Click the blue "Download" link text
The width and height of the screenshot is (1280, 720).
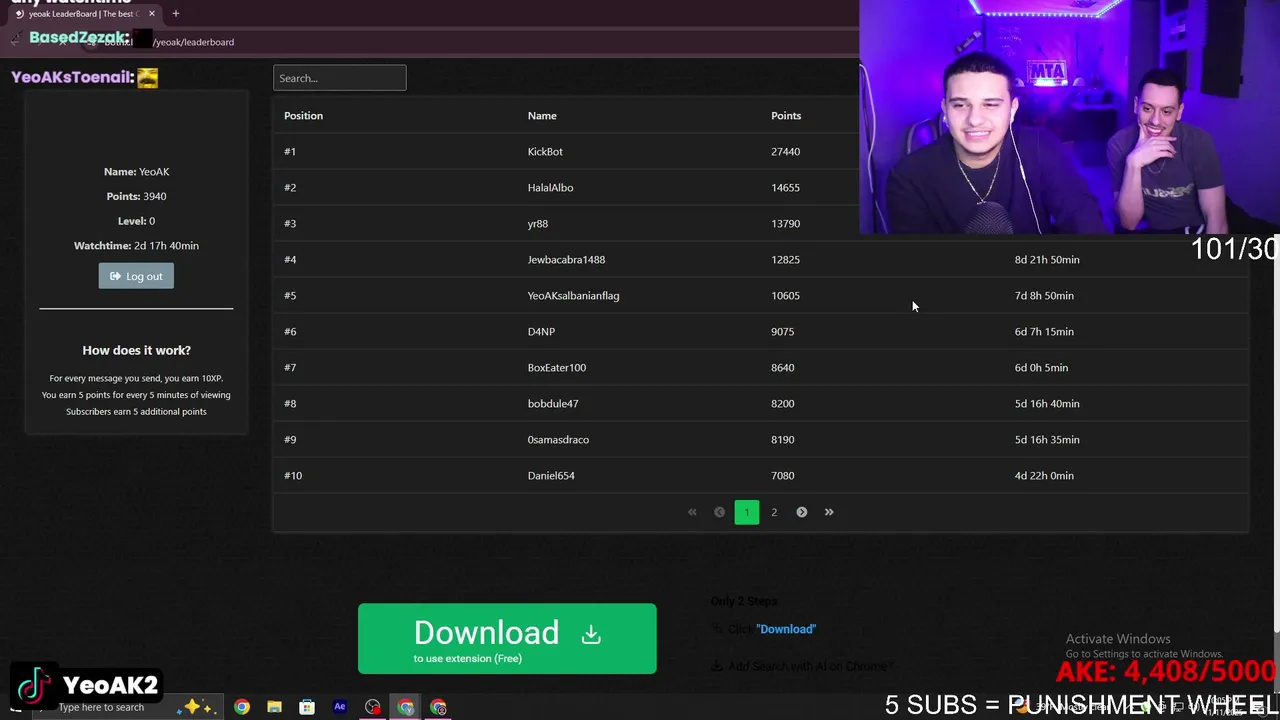click(x=786, y=629)
